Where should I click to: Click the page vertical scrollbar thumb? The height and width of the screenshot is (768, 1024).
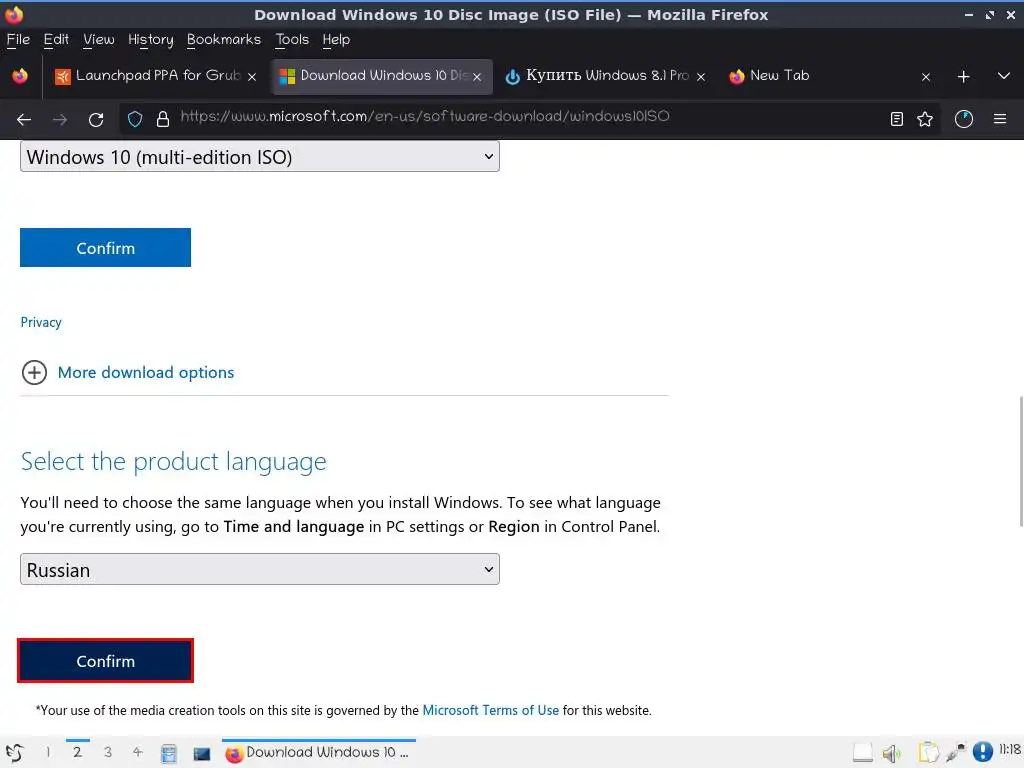(1021, 461)
